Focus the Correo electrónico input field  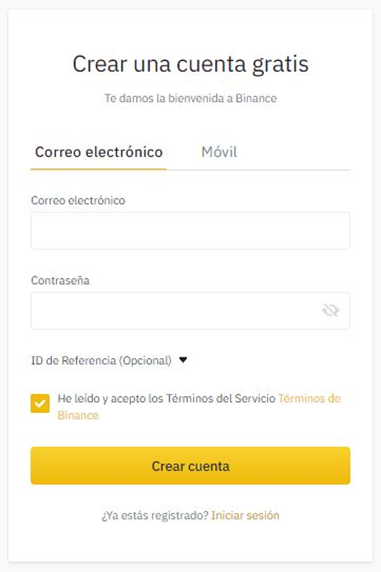pyautogui.click(x=190, y=231)
